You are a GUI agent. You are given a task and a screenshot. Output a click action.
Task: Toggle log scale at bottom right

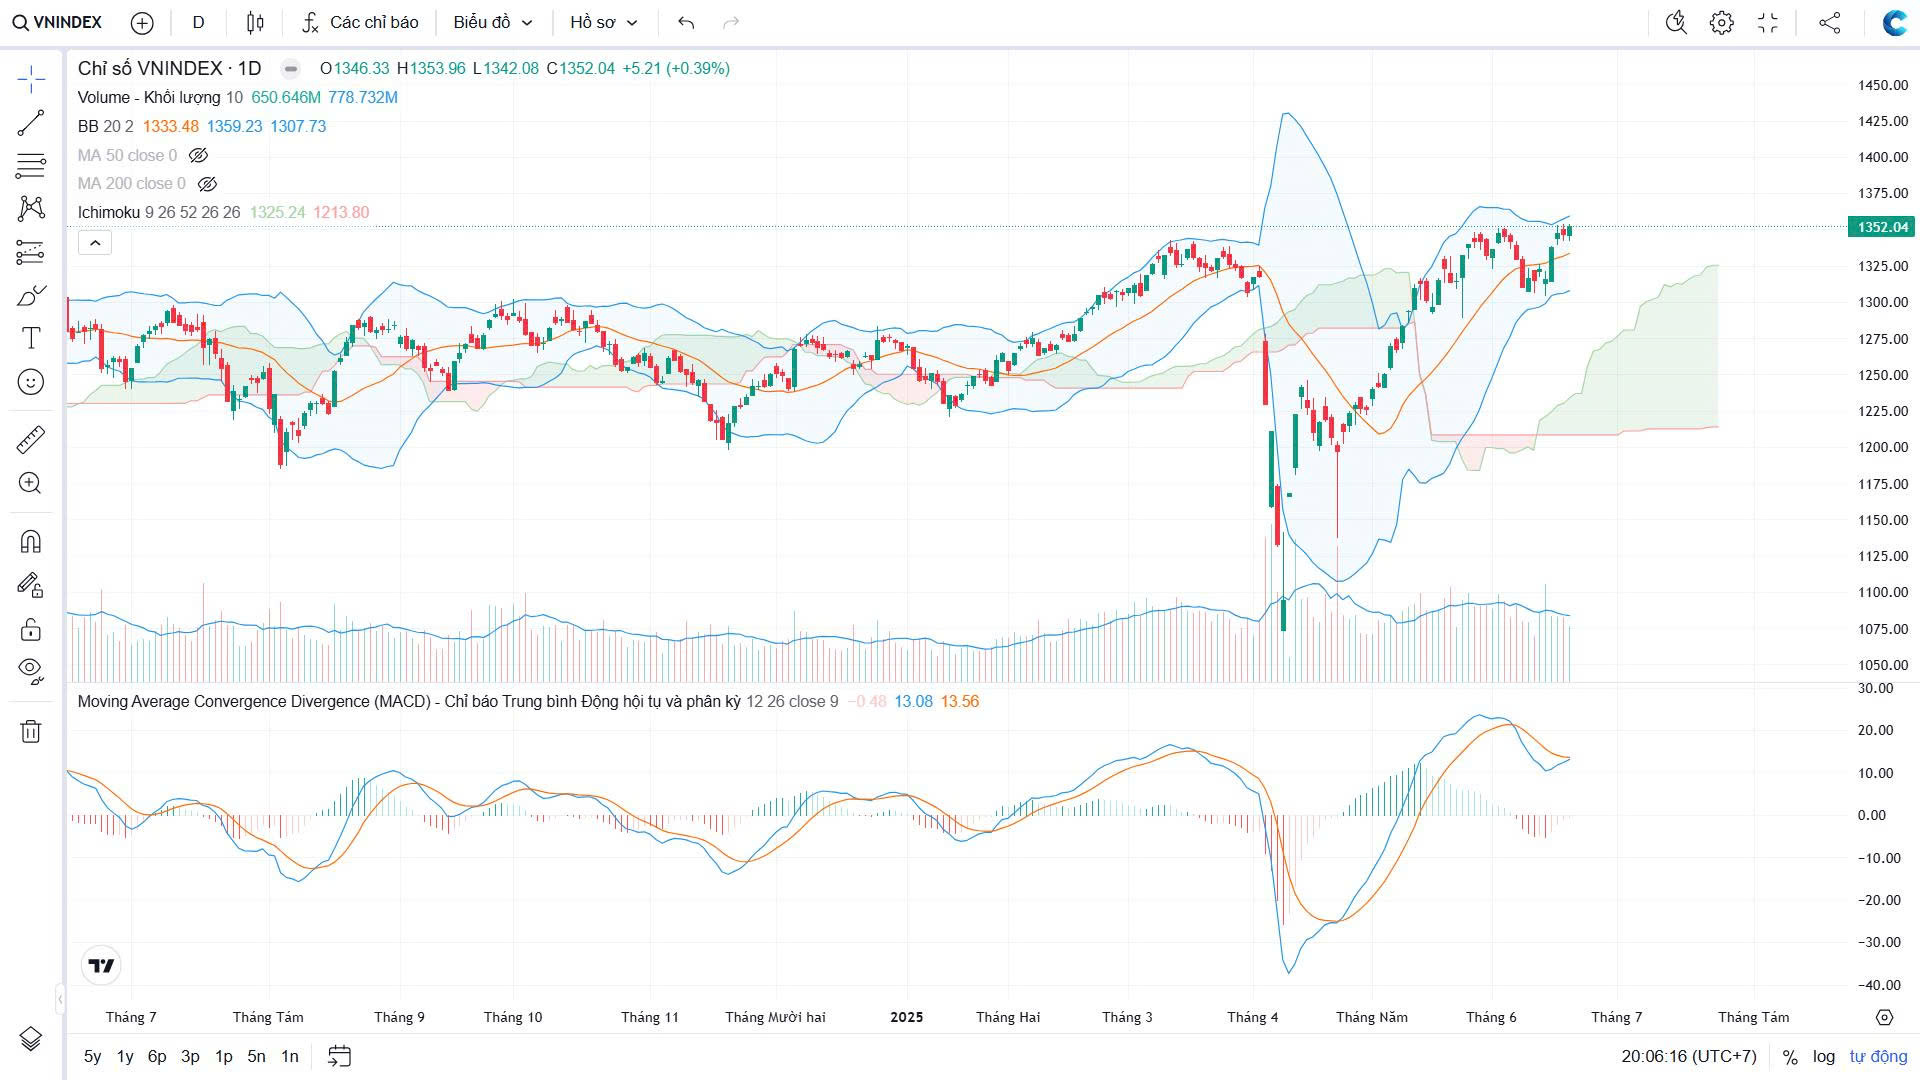coord(1823,1056)
